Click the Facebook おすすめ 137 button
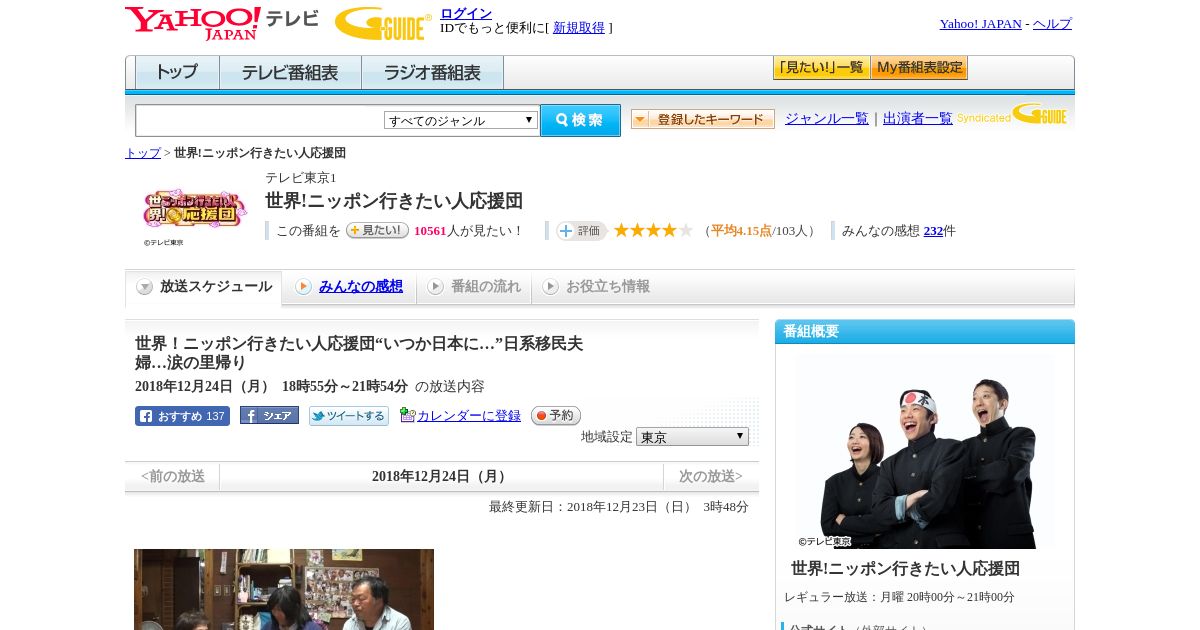 pos(182,416)
